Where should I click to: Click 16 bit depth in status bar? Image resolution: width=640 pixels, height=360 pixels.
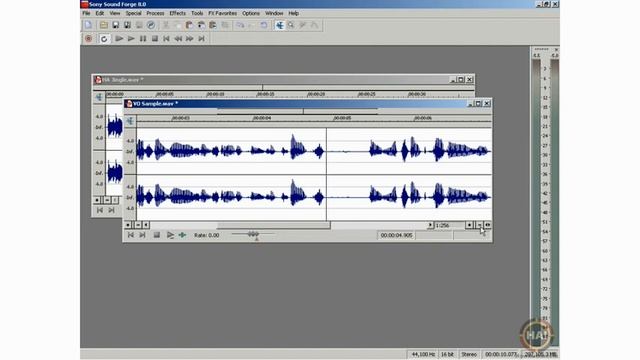coord(447,354)
